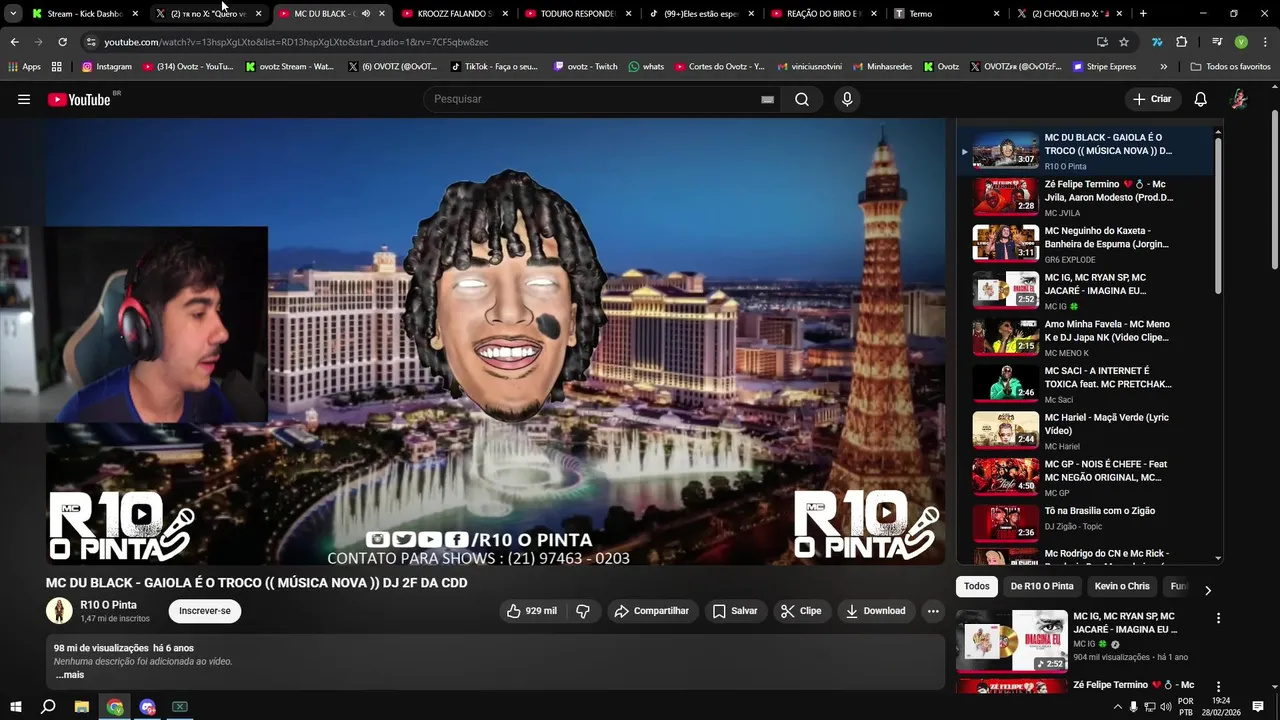This screenshot has width=1280, height=720.
Task: Activate voice search microphone
Action: (x=847, y=99)
